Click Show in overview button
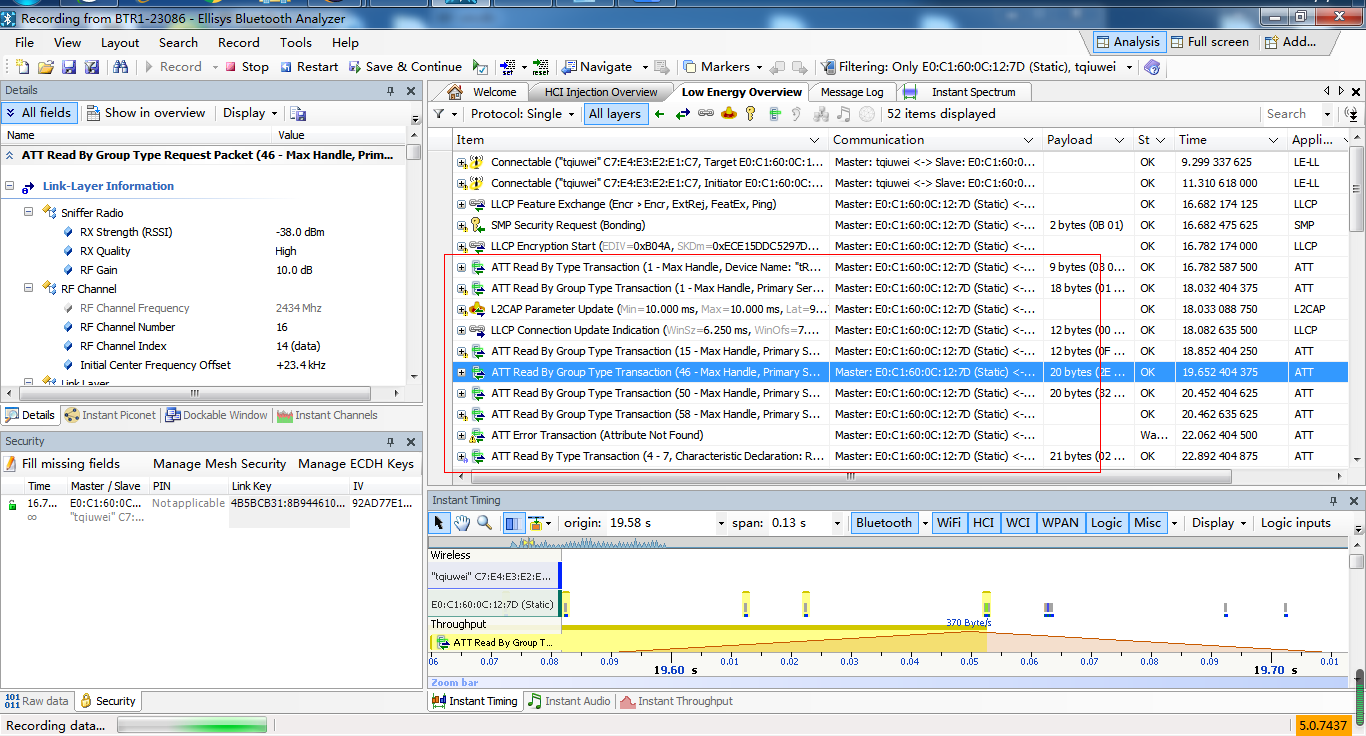 [x=146, y=113]
